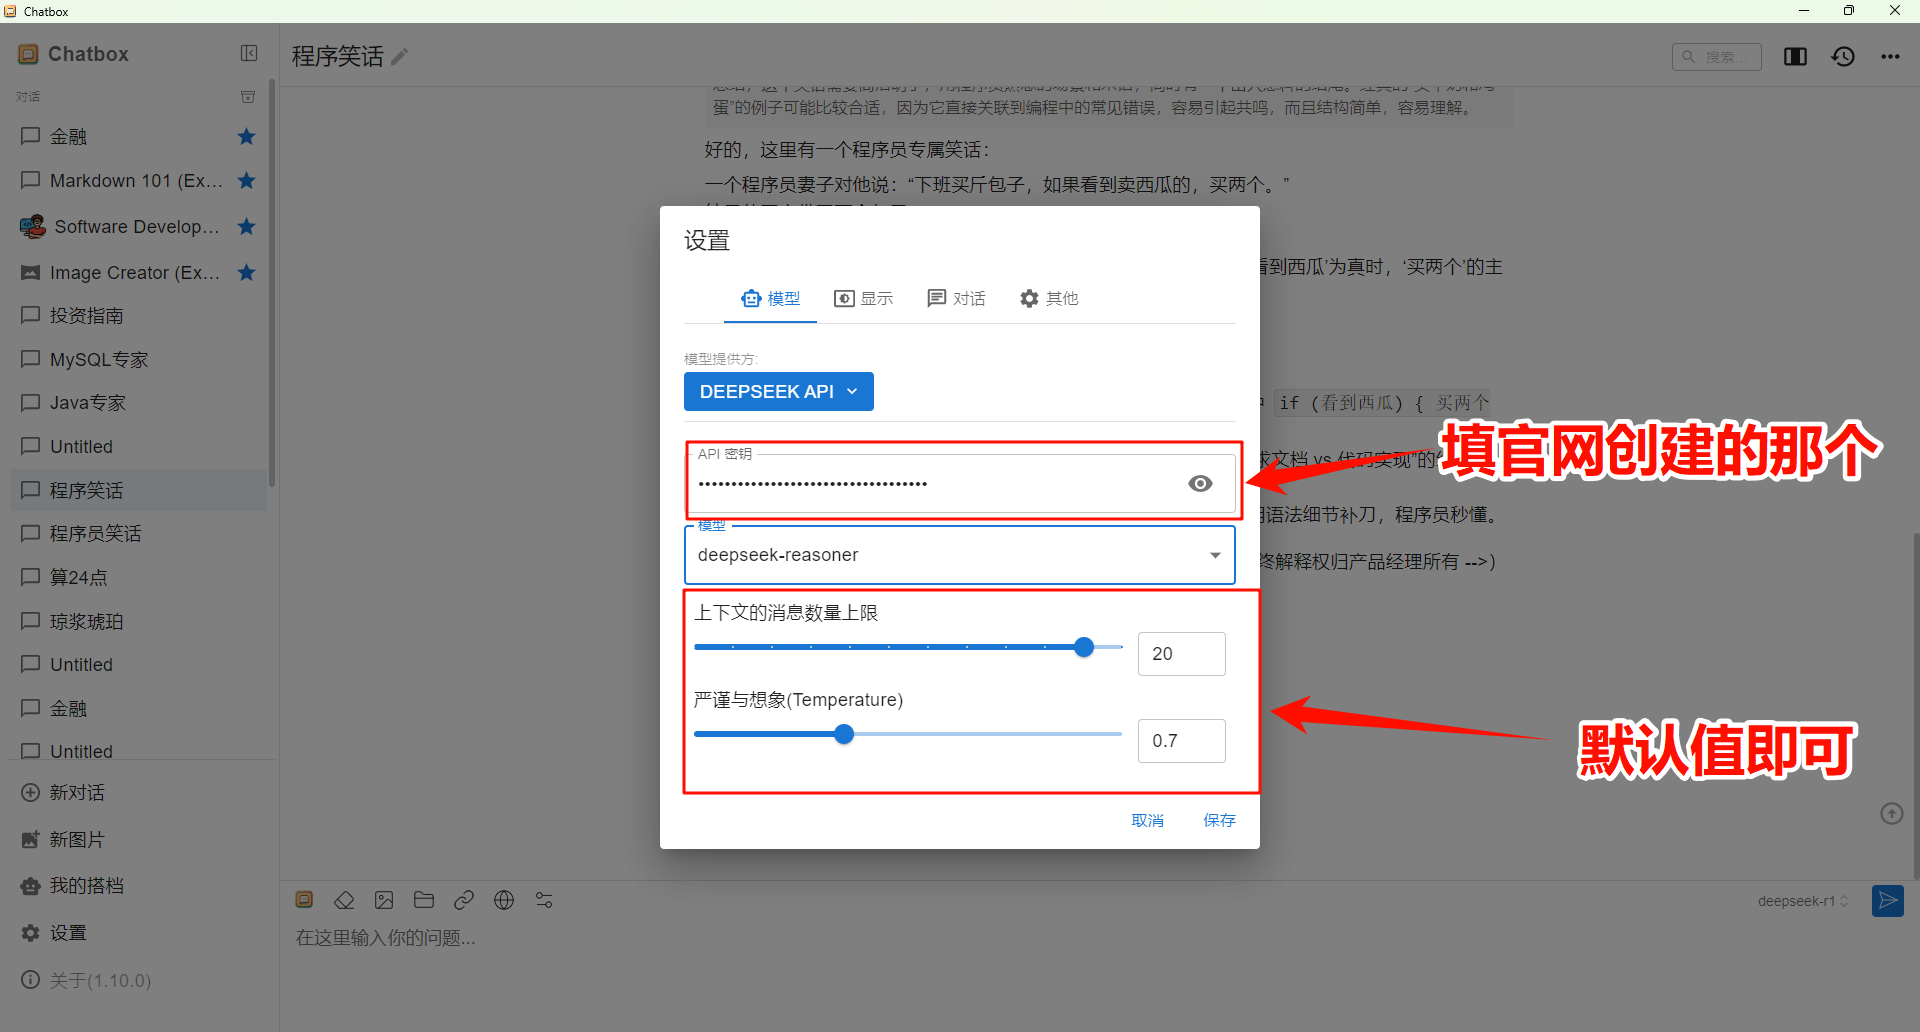Image resolution: width=1920 pixels, height=1032 pixels.
Task: Maximize the Chatbox window
Action: [1849, 11]
